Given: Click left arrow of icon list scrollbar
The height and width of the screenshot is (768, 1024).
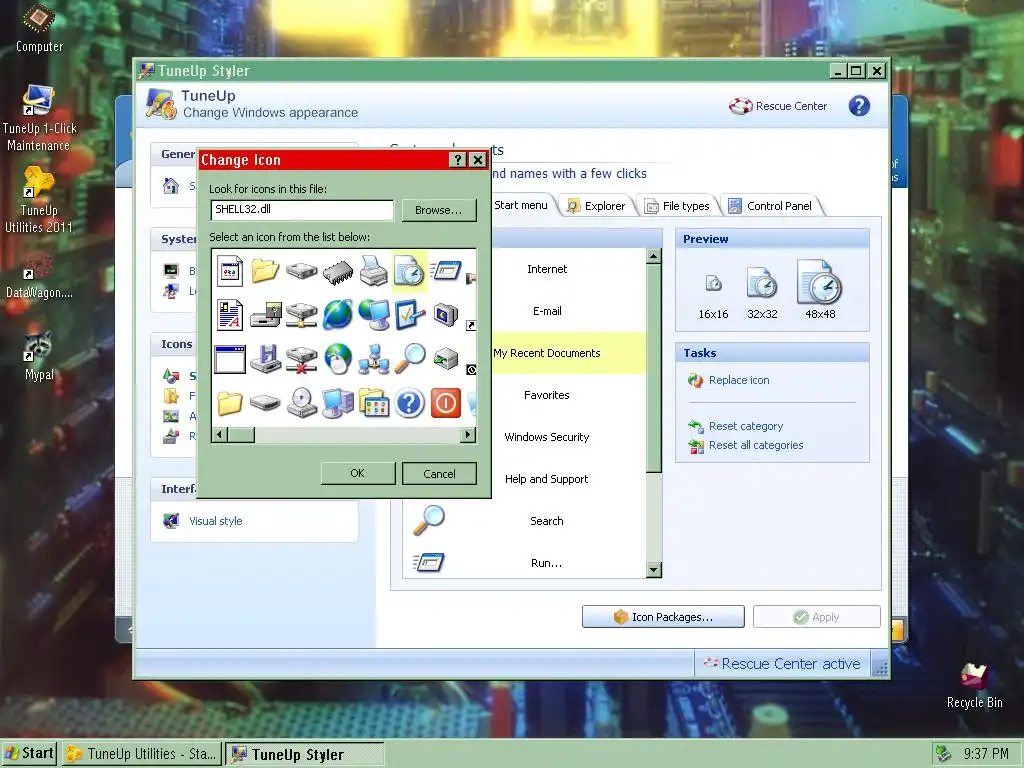Looking at the screenshot, I should pos(220,434).
